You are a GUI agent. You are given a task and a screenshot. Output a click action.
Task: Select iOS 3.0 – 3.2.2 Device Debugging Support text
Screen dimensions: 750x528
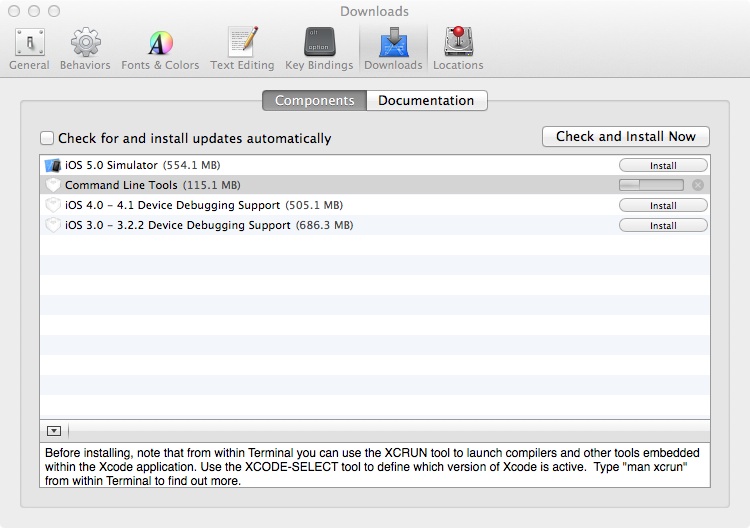[x=177, y=225]
